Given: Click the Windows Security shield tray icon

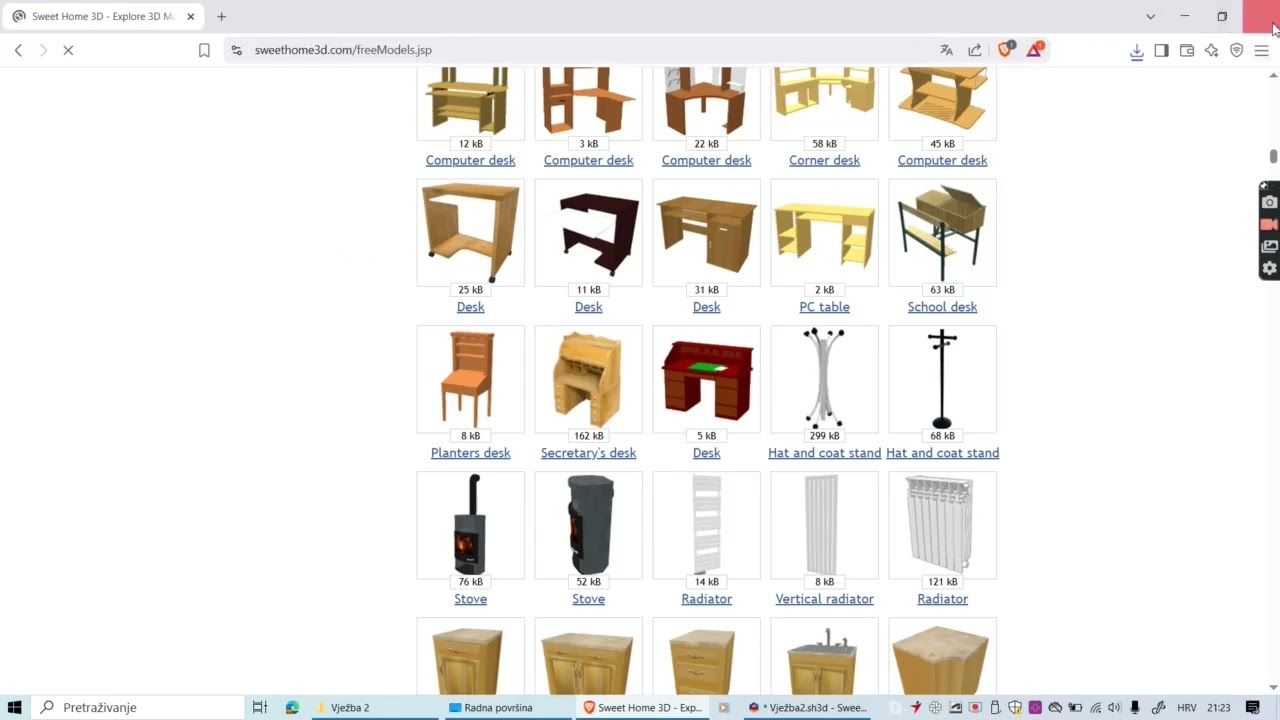Looking at the screenshot, I should [x=1015, y=708].
